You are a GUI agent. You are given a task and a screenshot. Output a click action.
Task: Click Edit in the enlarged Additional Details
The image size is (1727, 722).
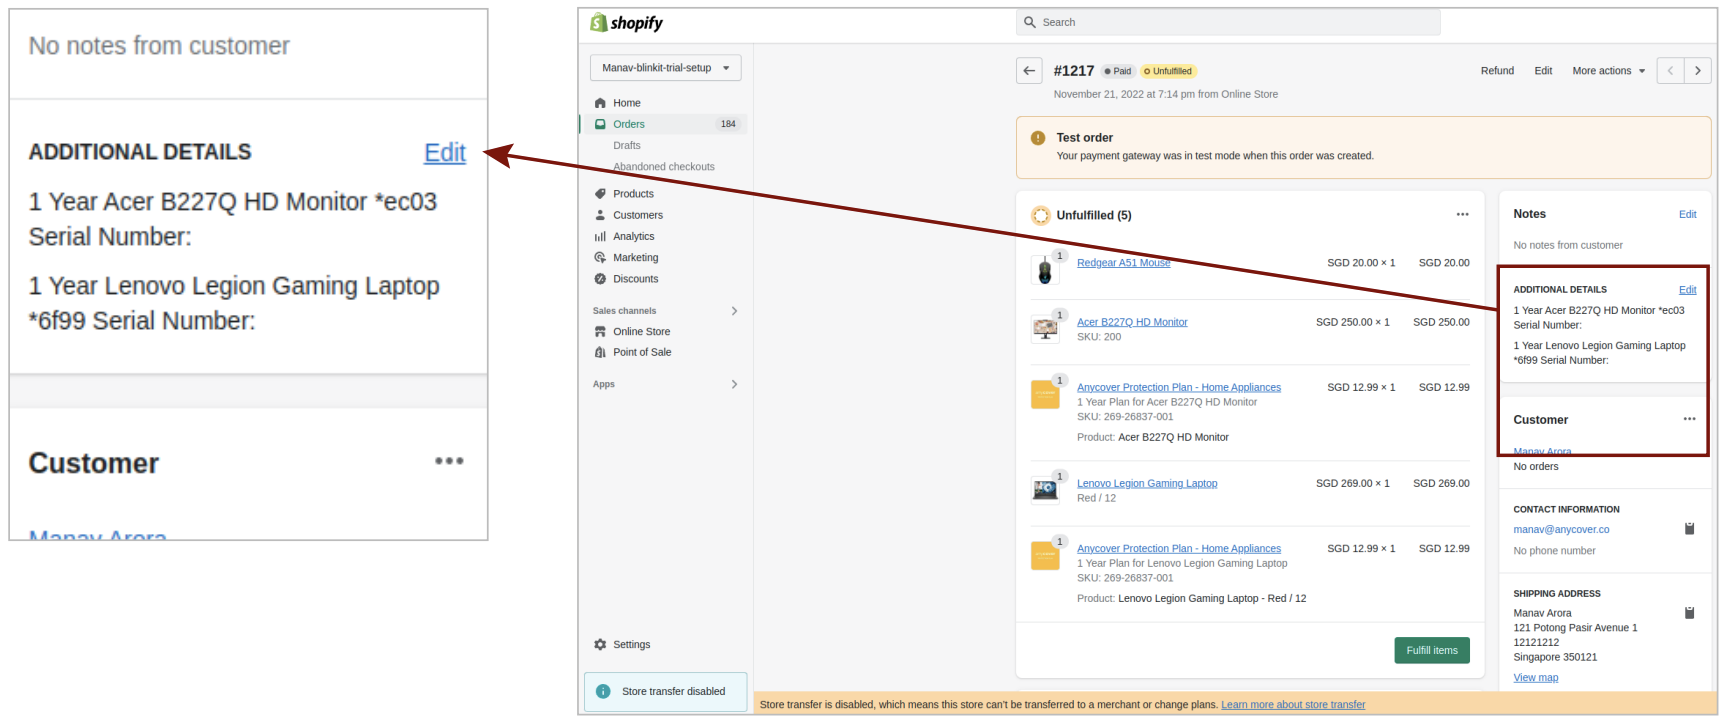(x=445, y=153)
